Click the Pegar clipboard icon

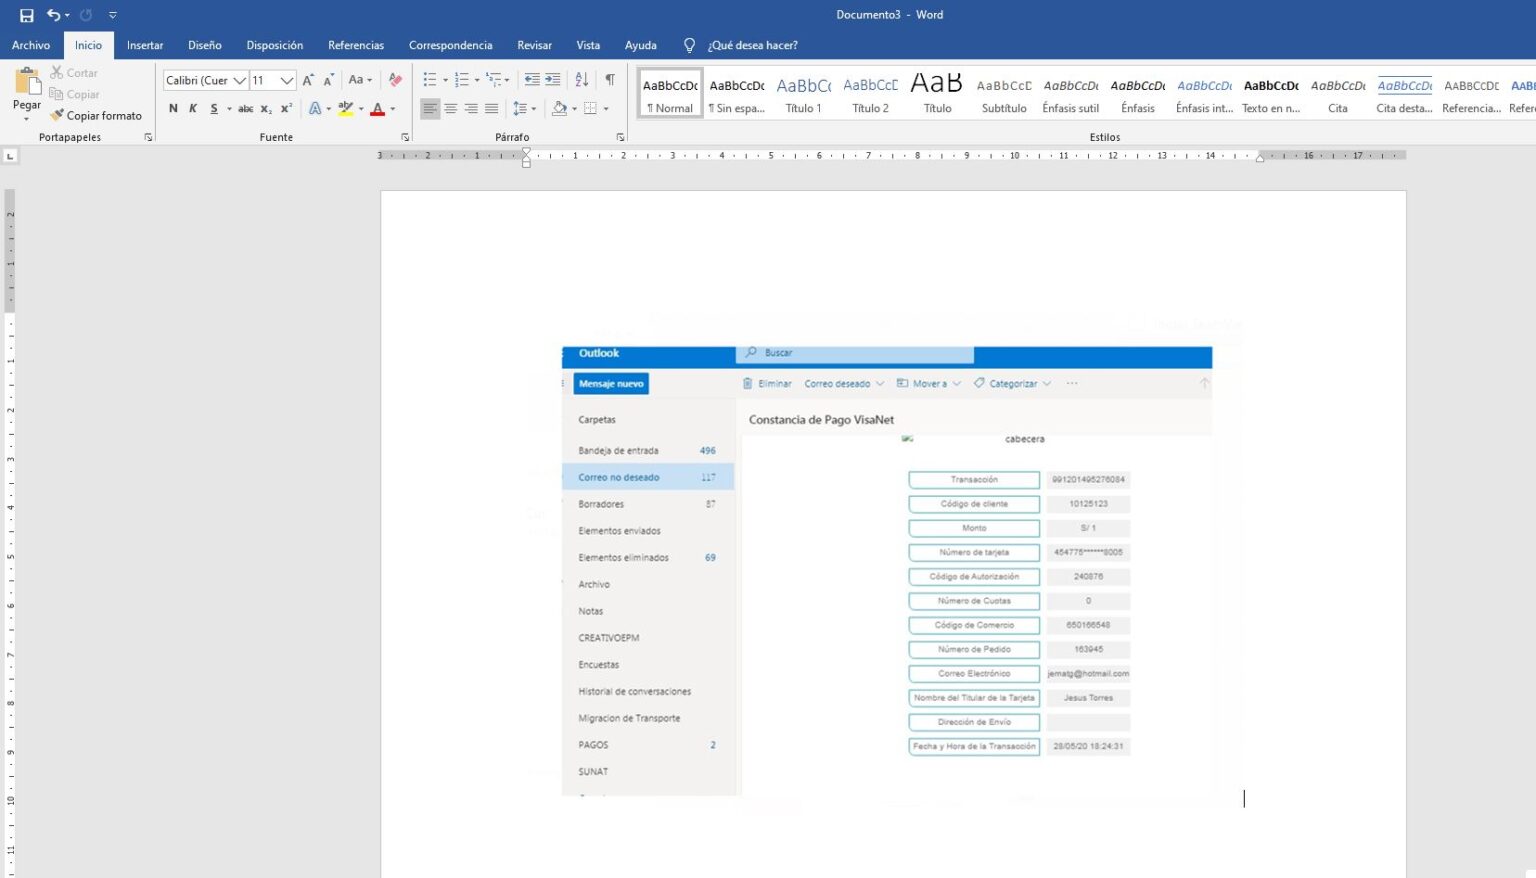tap(27, 82)
